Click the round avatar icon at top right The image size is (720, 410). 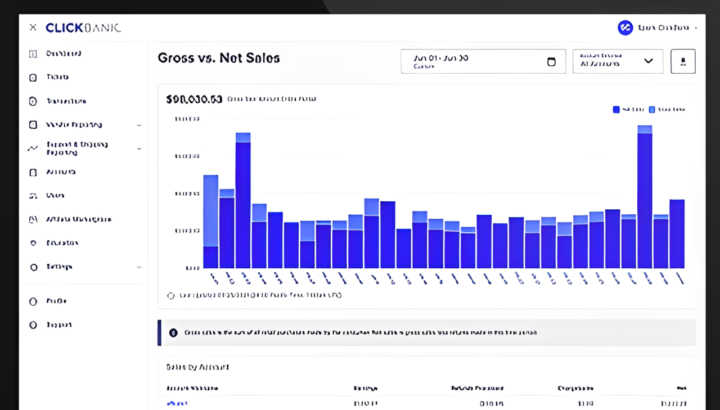625,28
